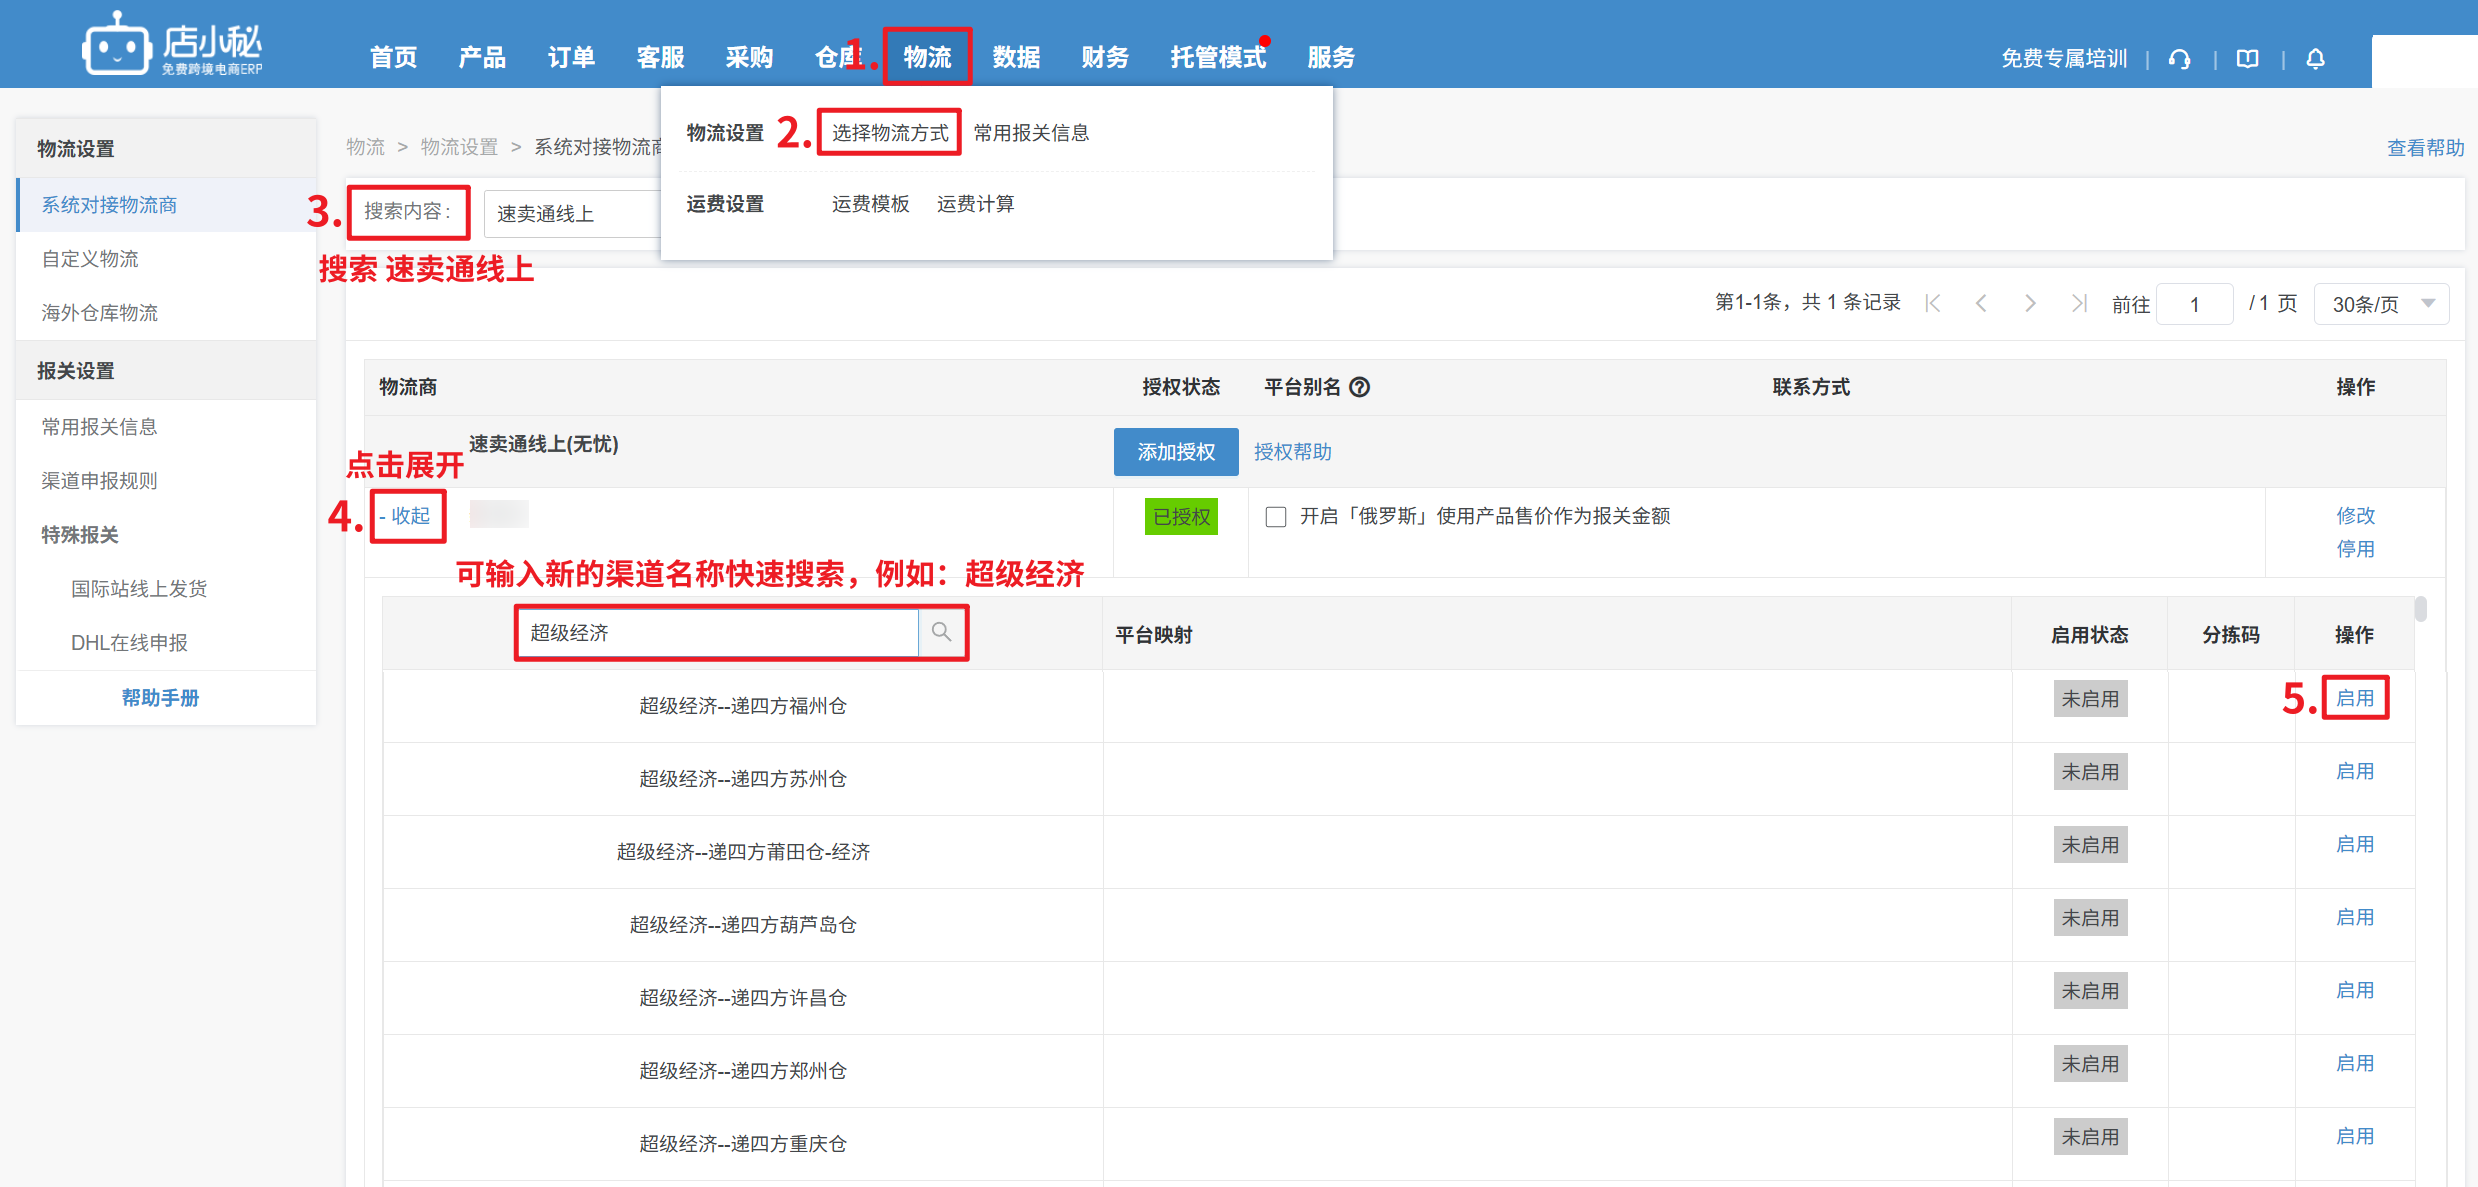The image size is (2478, 1187).
Task: Open the help manual book icon
Action: (x=2248, y=59)
